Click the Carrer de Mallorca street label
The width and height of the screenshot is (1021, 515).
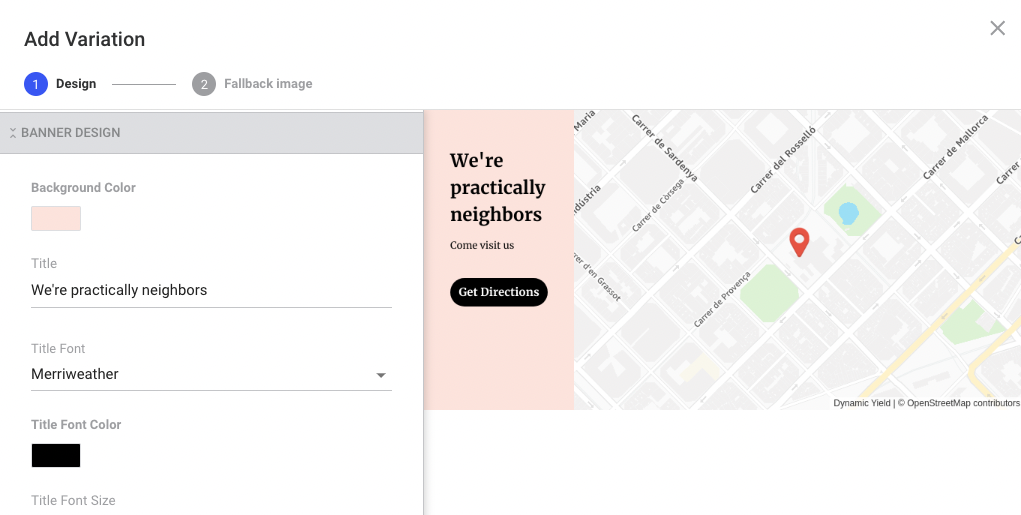956,147
